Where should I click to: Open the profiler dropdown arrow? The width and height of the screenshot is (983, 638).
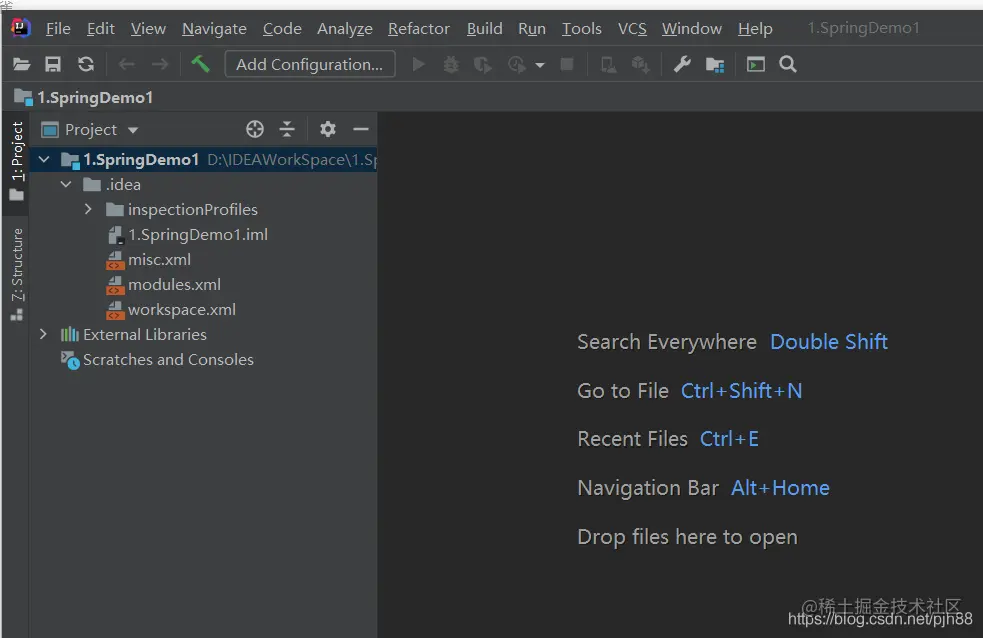(540, 65)
